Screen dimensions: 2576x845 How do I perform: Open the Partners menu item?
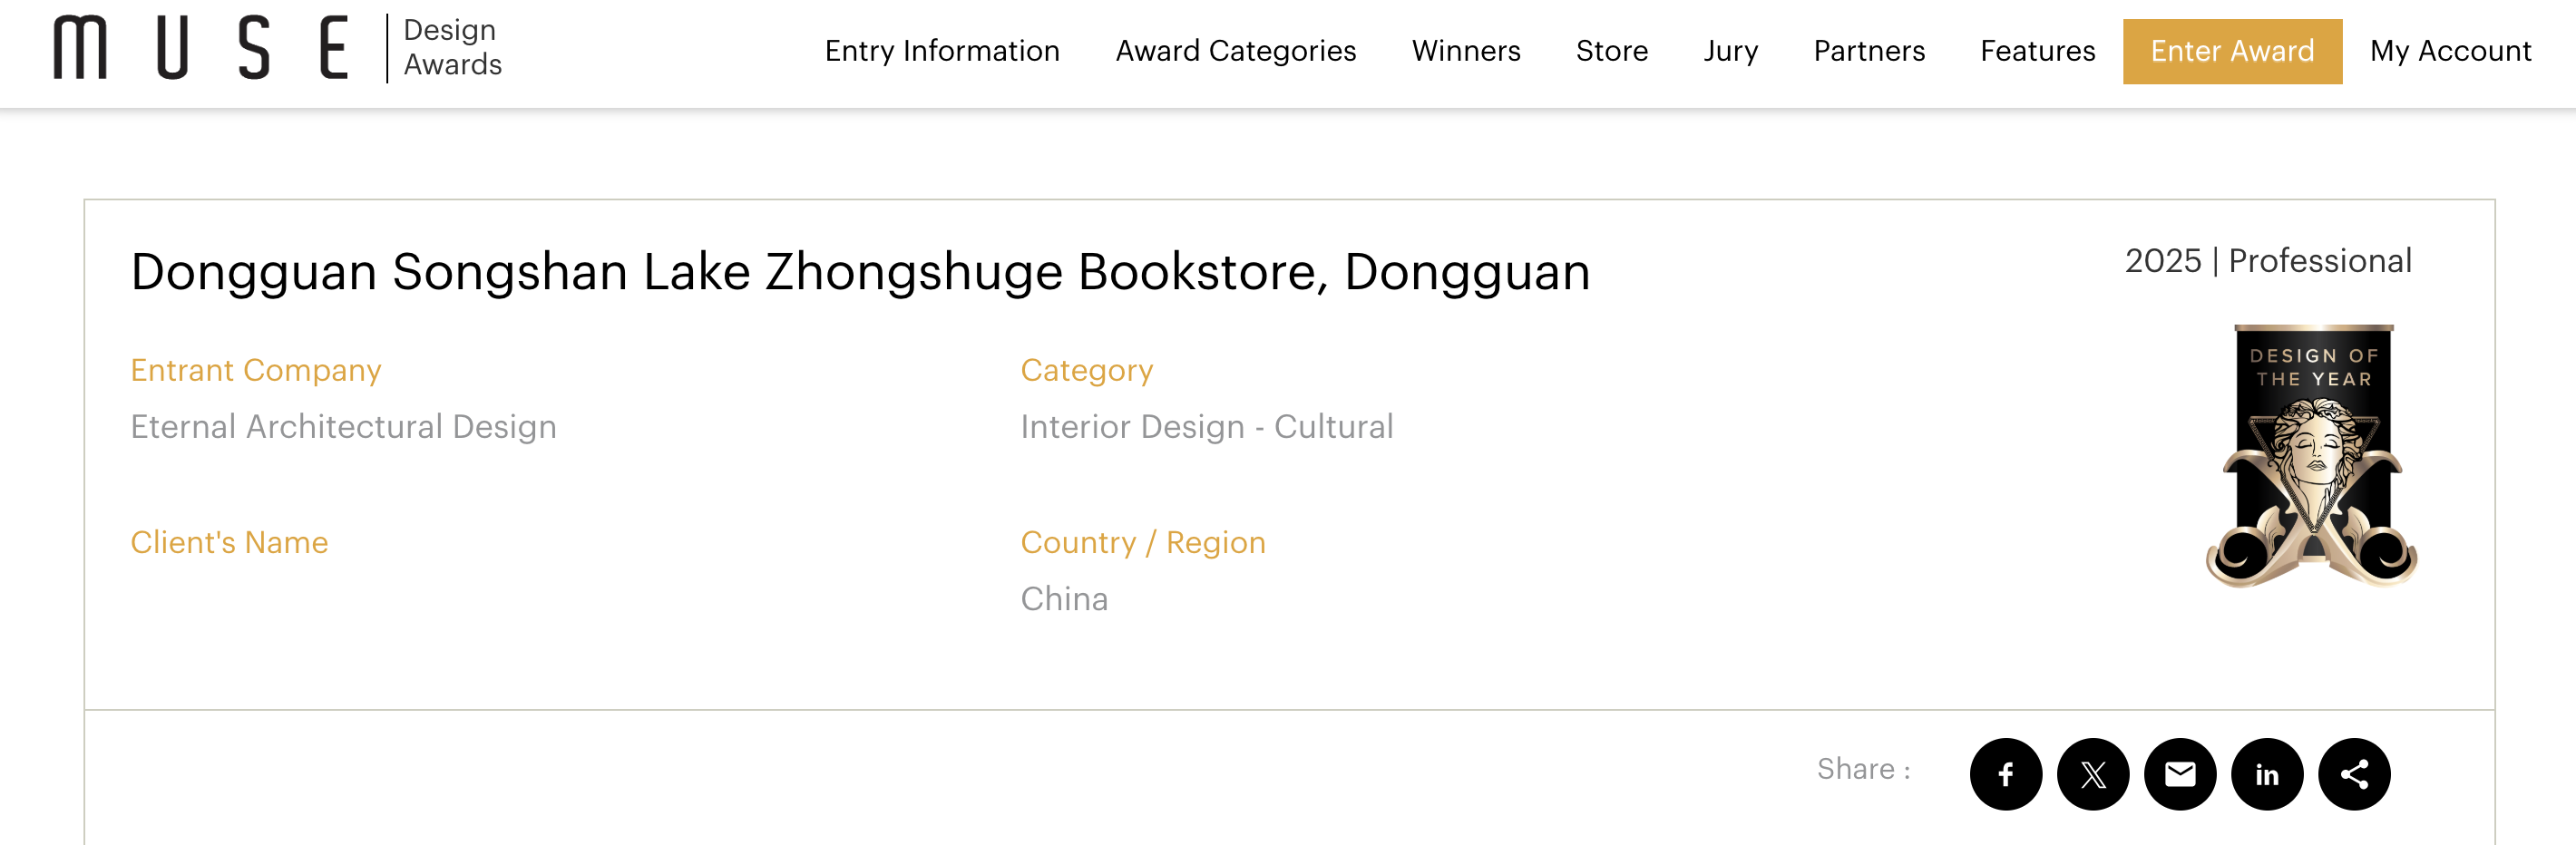(1869, 51)
